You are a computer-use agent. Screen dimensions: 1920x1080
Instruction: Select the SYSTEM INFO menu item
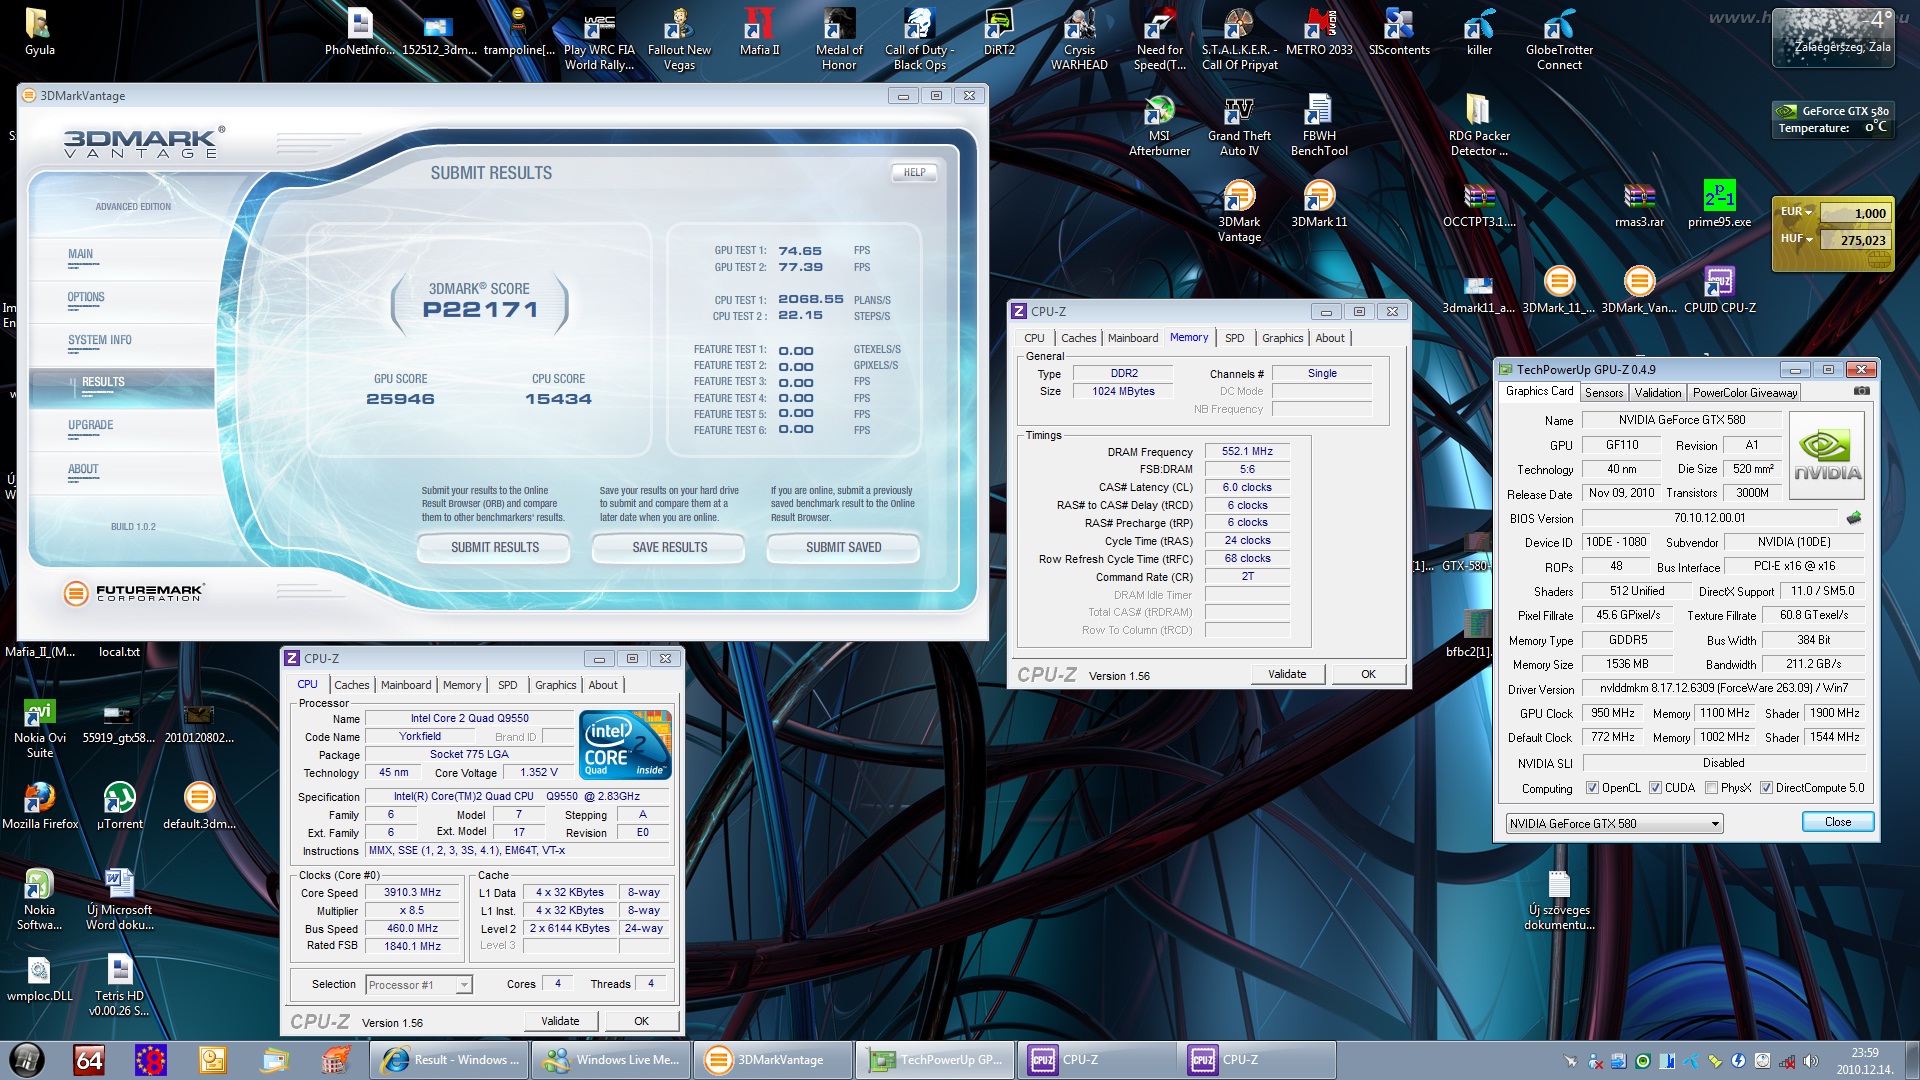100,341
